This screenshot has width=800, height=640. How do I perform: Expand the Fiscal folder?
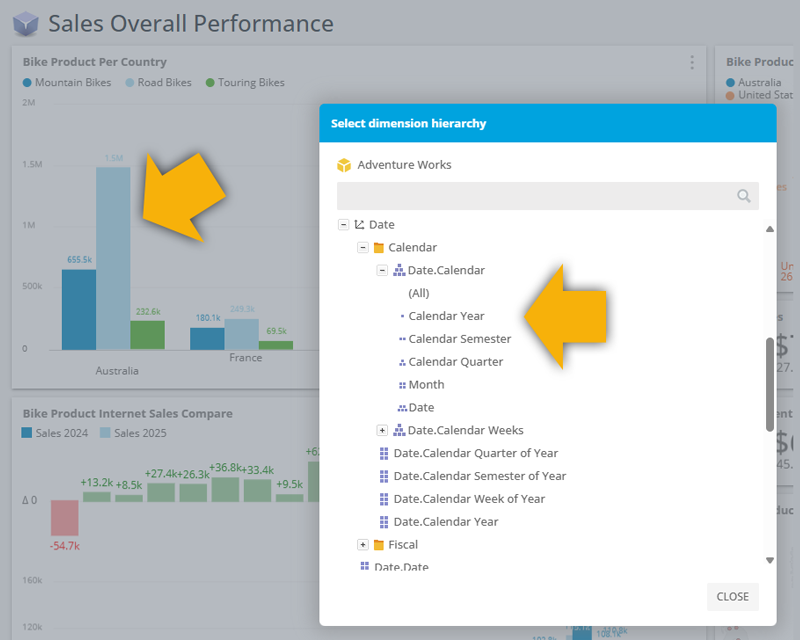pos(362,545)
